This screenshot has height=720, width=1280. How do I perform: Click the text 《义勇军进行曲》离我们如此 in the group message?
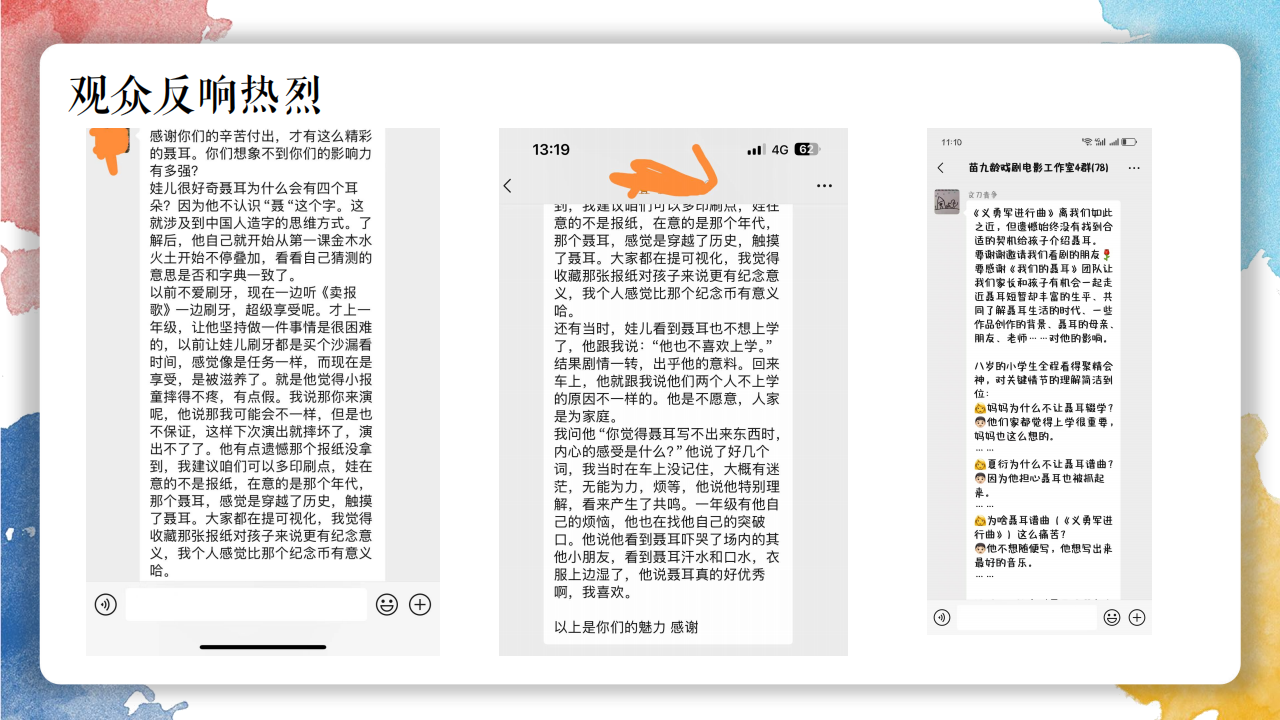[x=1041, y=213]
